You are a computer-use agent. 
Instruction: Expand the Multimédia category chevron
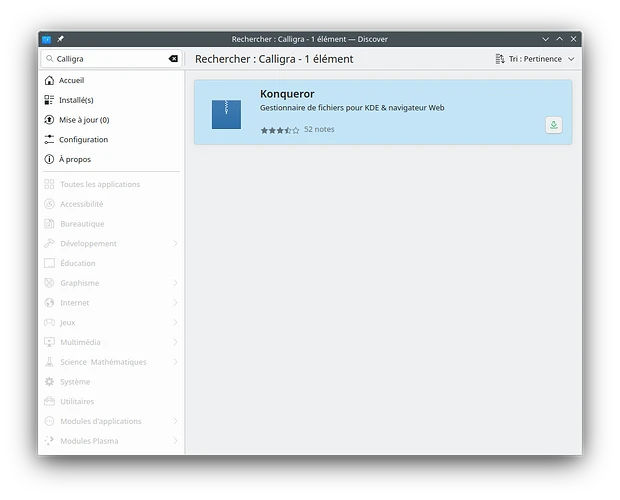(176, 342)
